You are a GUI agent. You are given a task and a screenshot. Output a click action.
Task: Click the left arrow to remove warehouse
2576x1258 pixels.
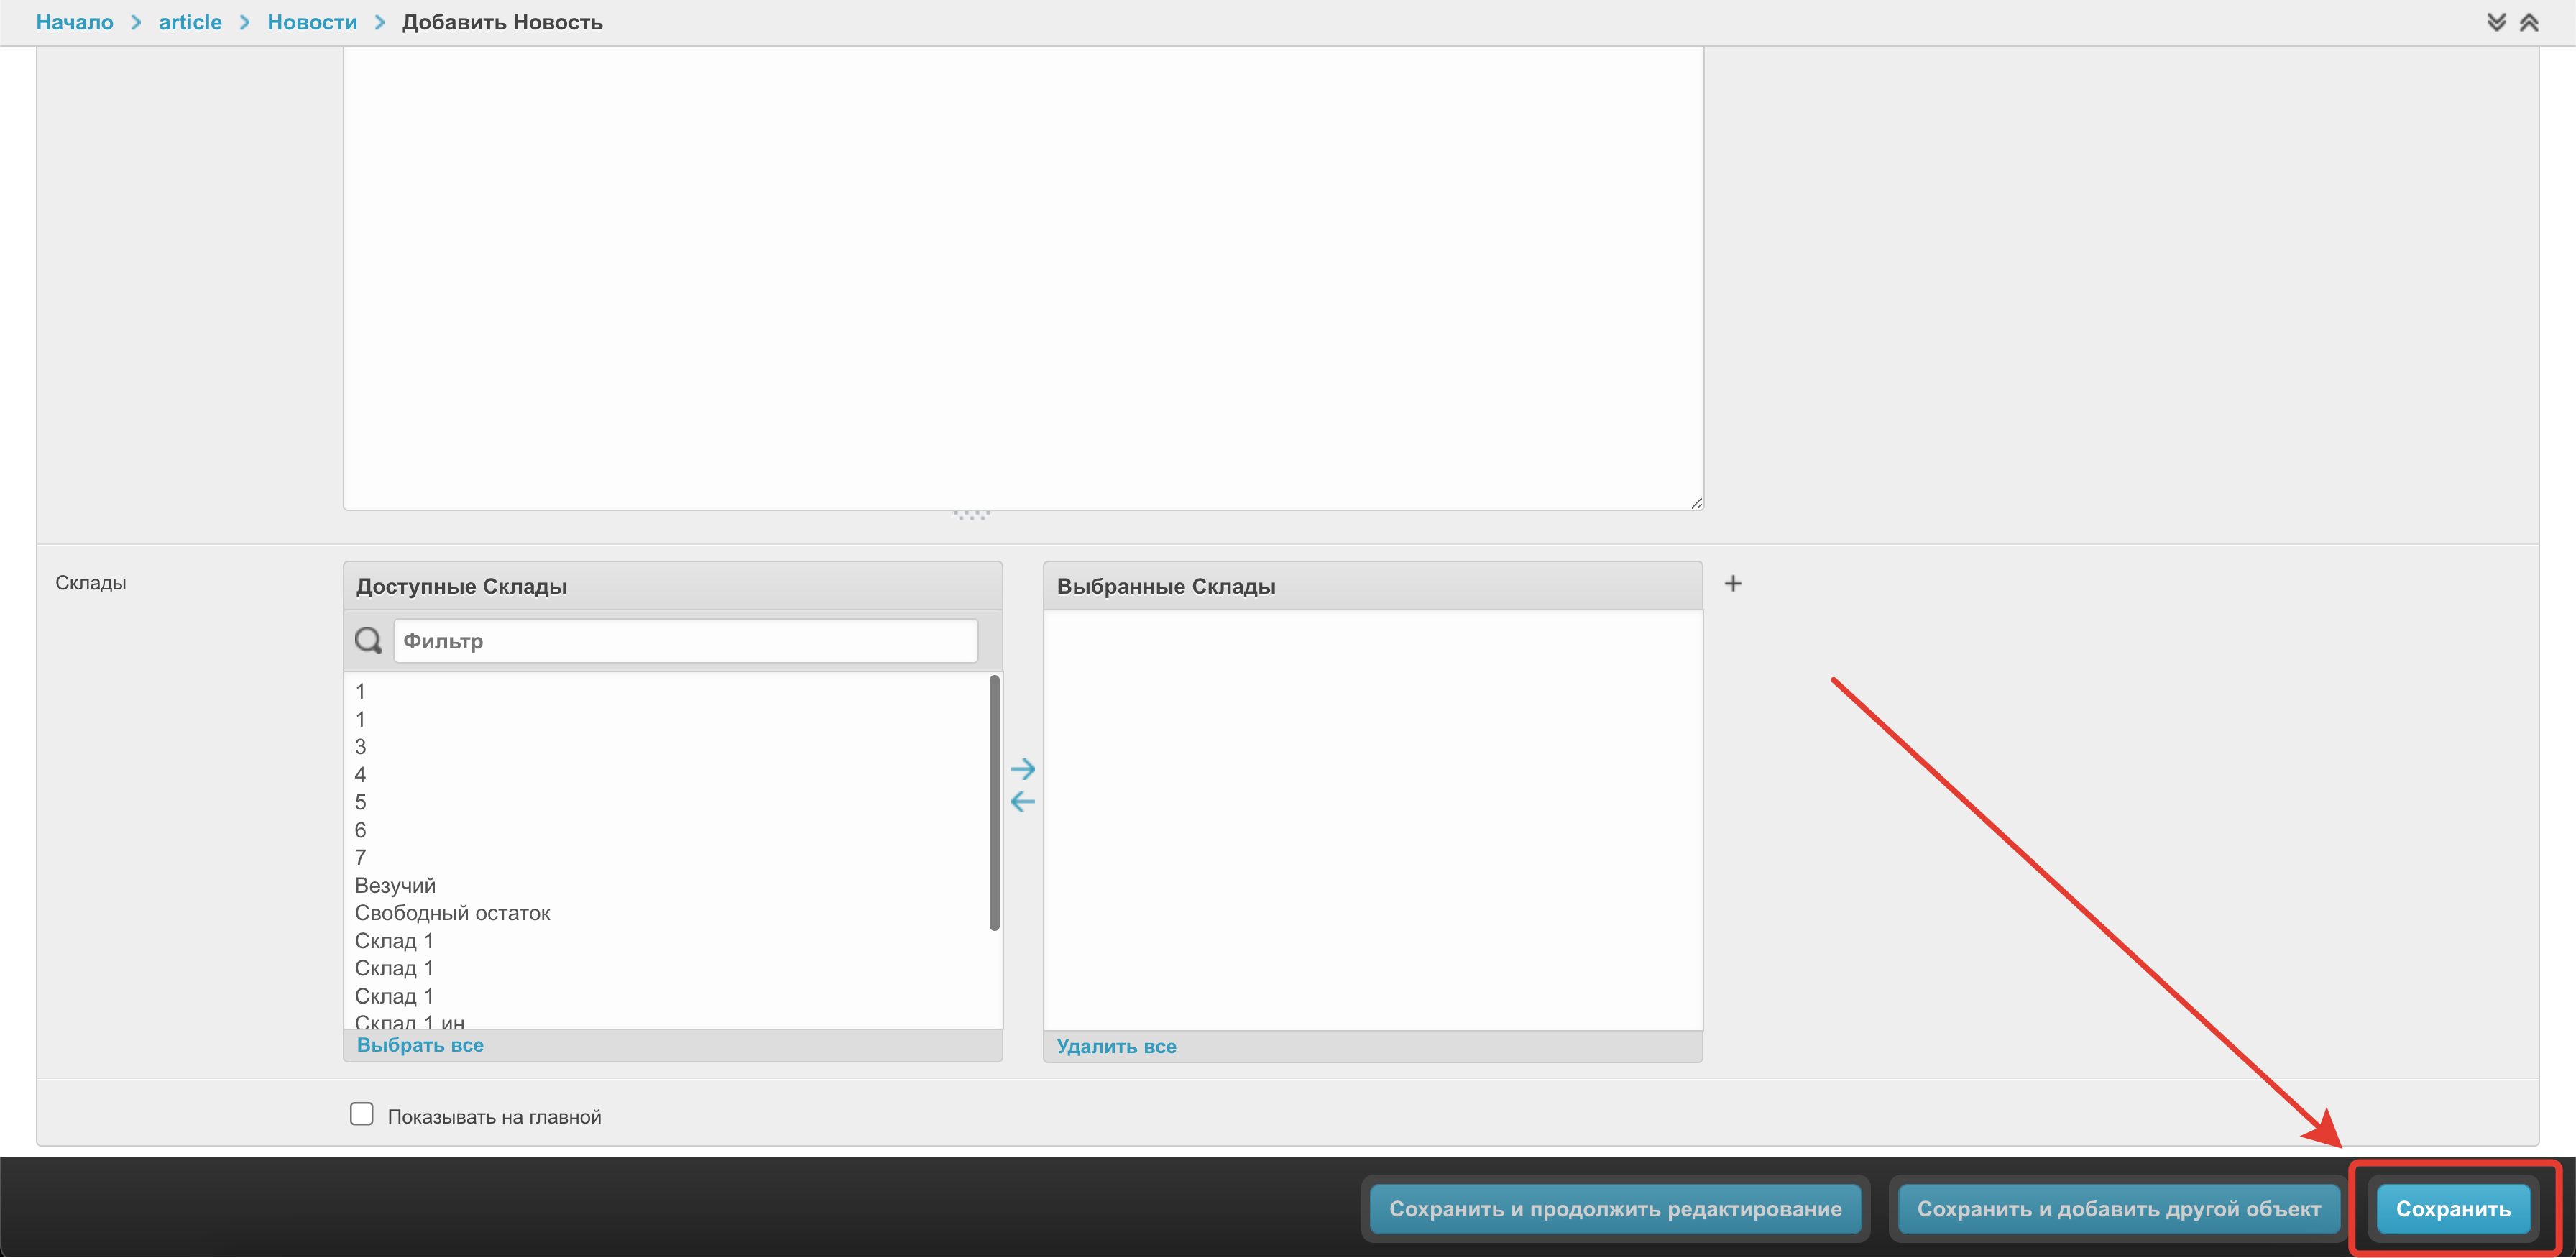[x=1022, y=801]
